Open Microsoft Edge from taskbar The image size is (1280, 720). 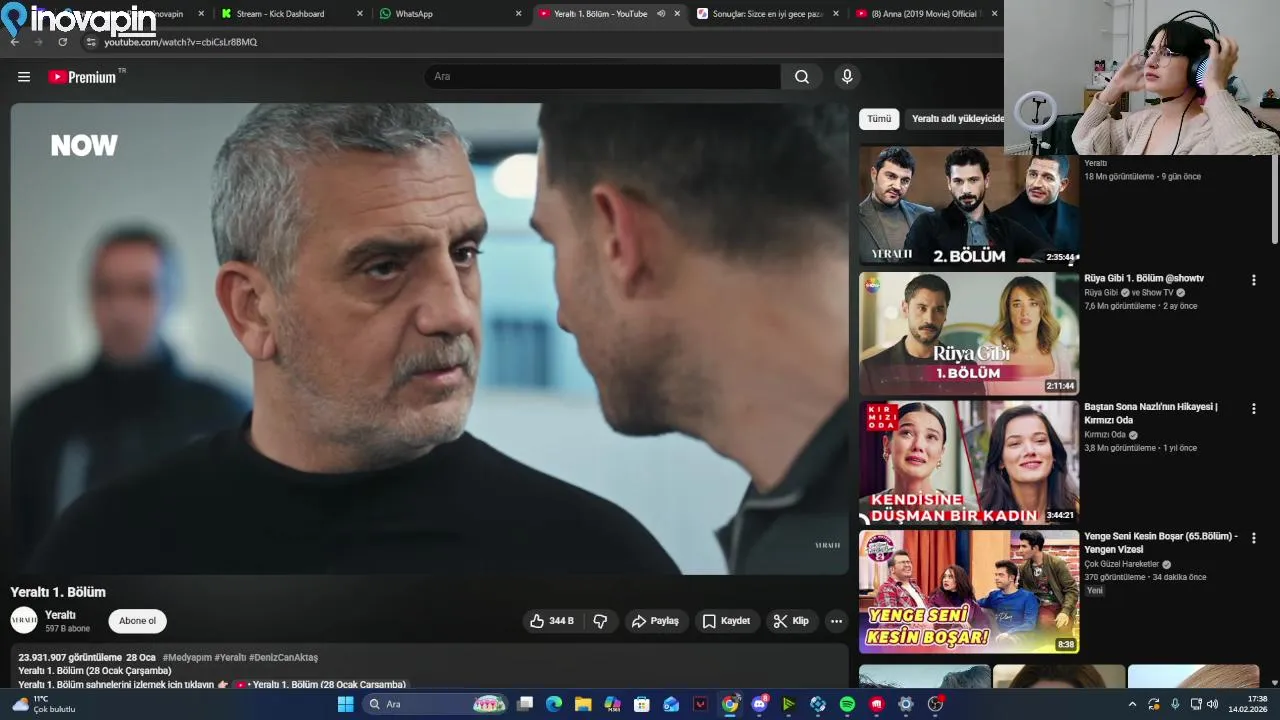554,704
